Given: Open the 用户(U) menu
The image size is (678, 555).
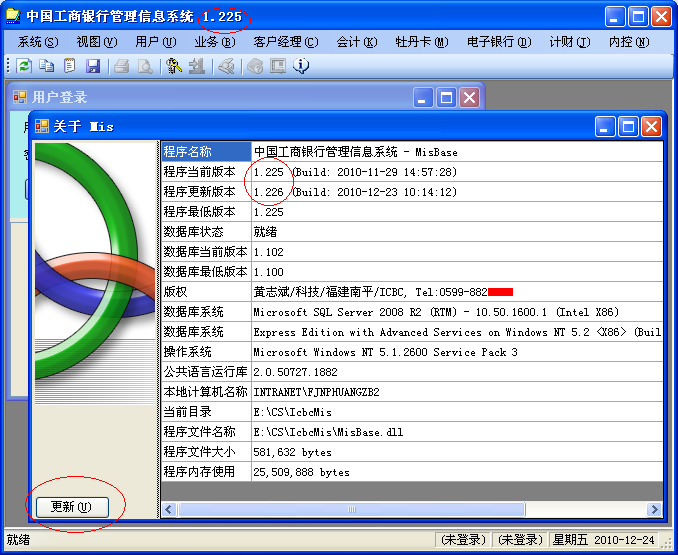Looking at the screenshot, I should click(x=156, y=42).
